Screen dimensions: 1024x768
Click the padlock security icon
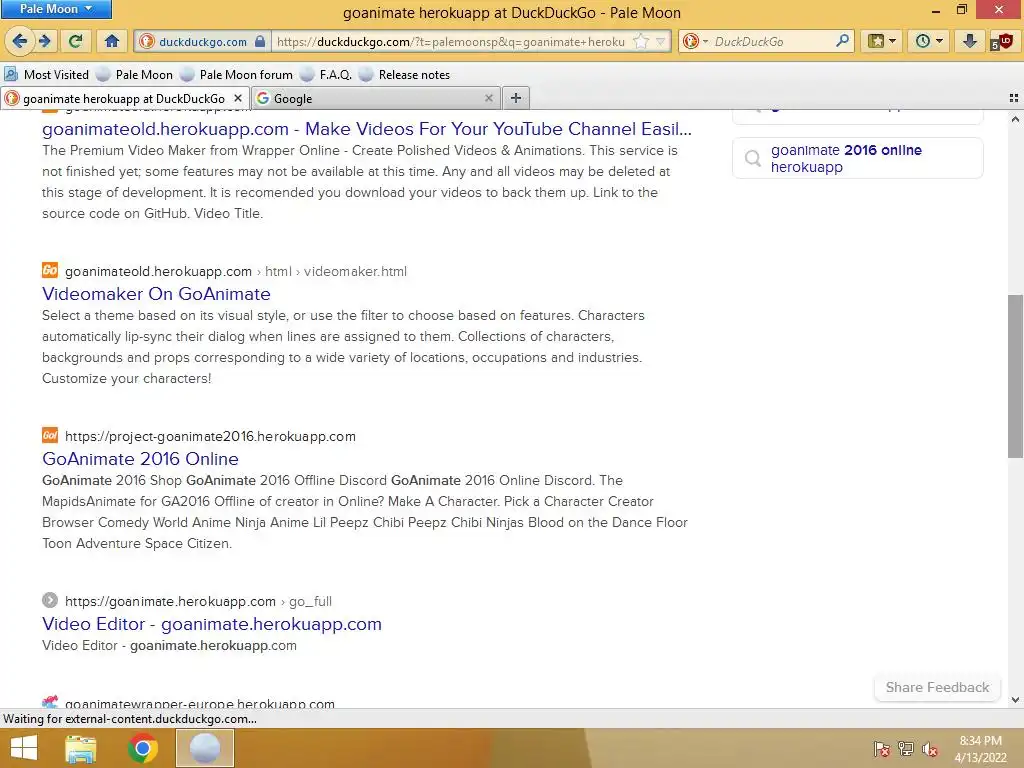tap(260, 42)
